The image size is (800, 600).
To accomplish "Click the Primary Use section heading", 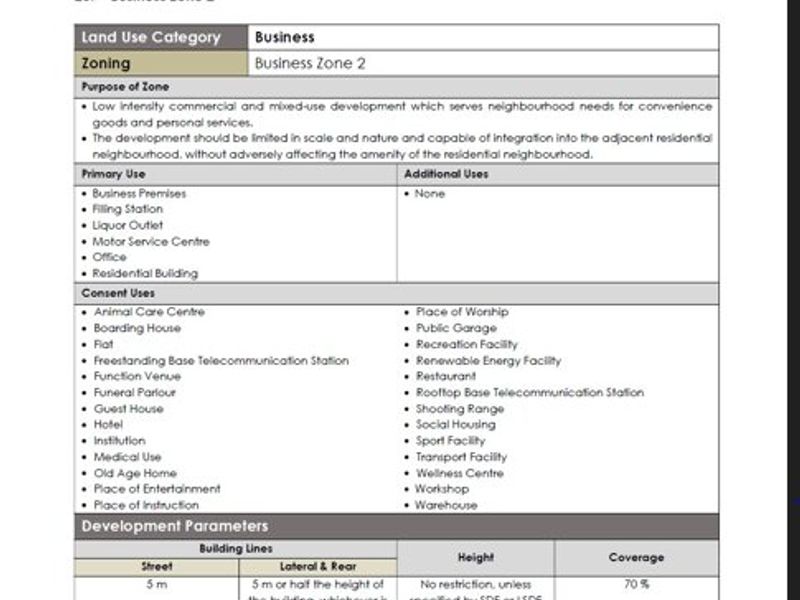I will [113, 174].
